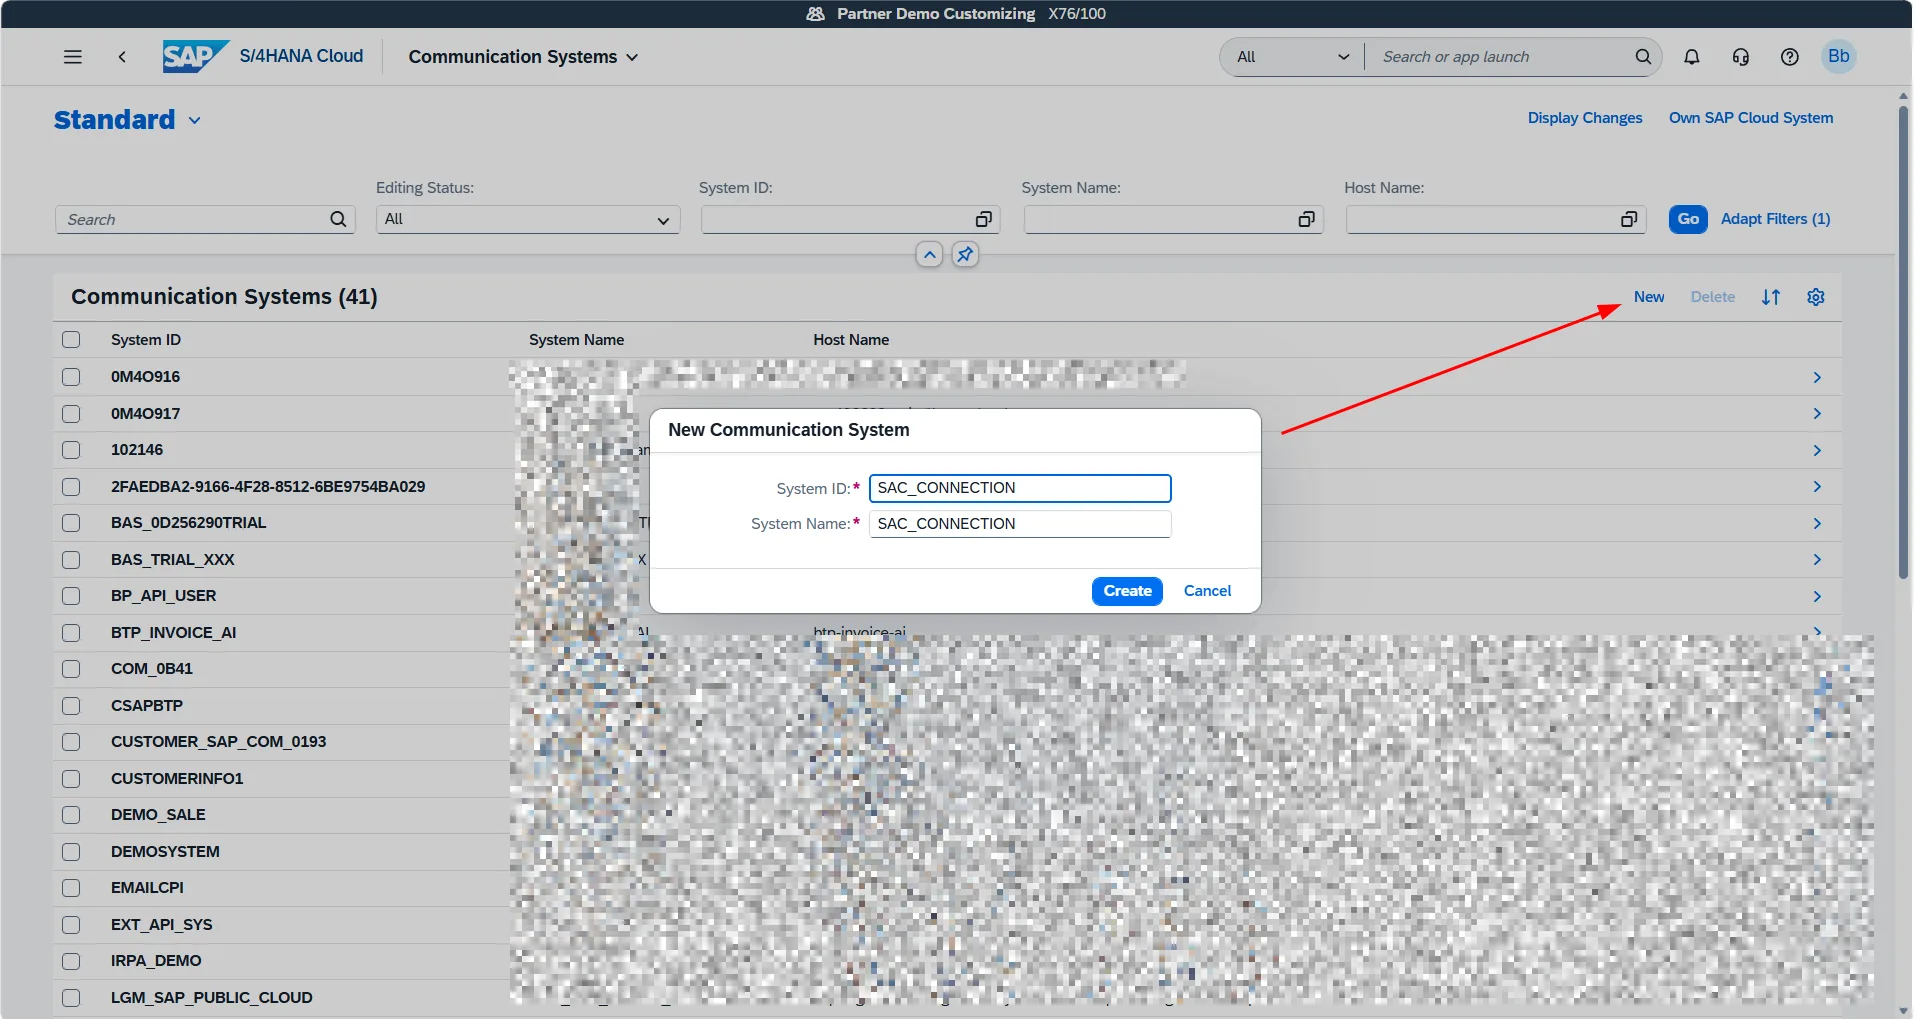
Task: Open the headset support icon
Action: pyautogui.click(x=1740, y=57)
